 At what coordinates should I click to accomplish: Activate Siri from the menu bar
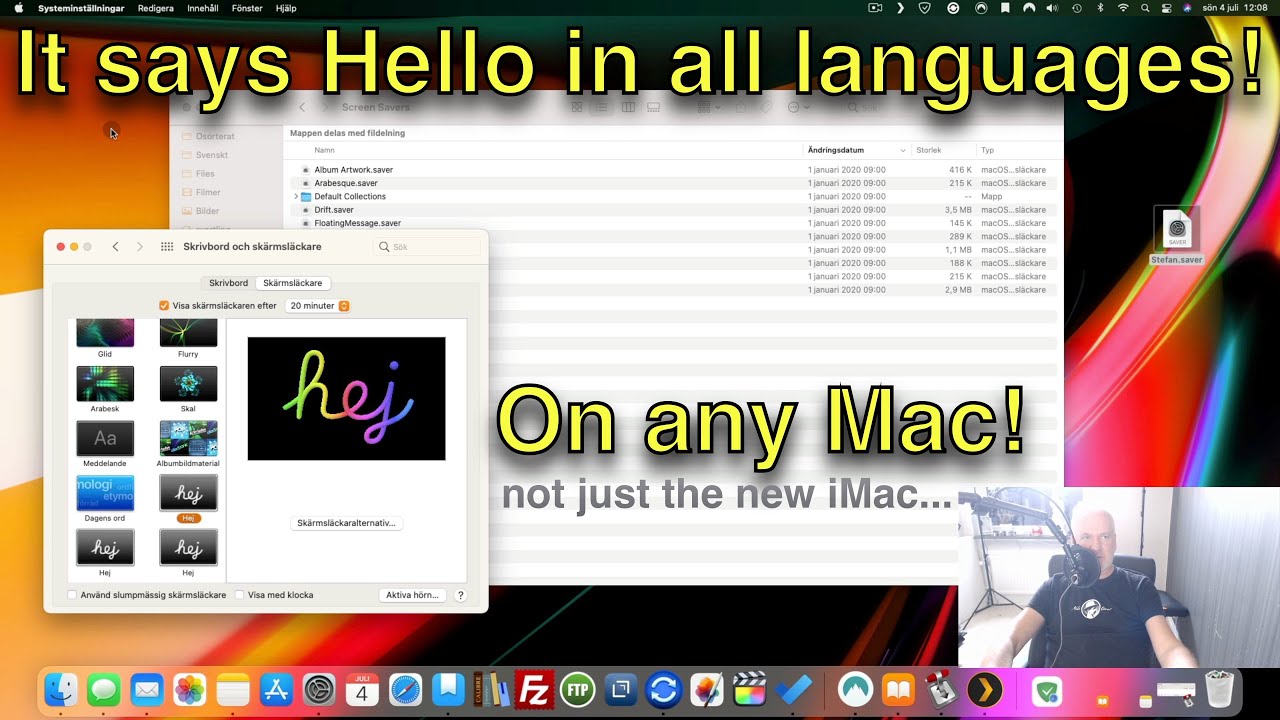1187,8
